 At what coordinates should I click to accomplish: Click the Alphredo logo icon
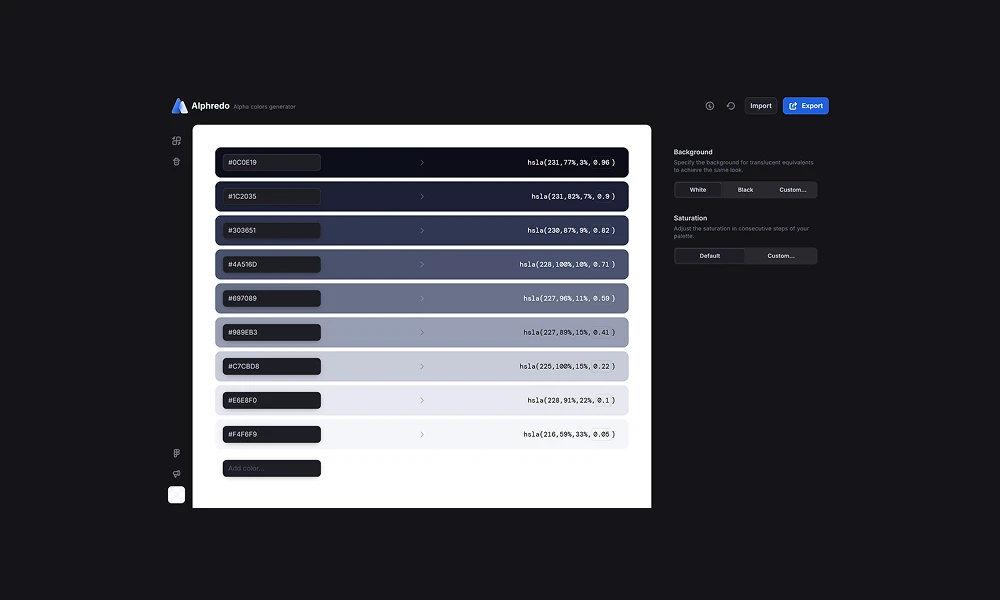[179, 106]
